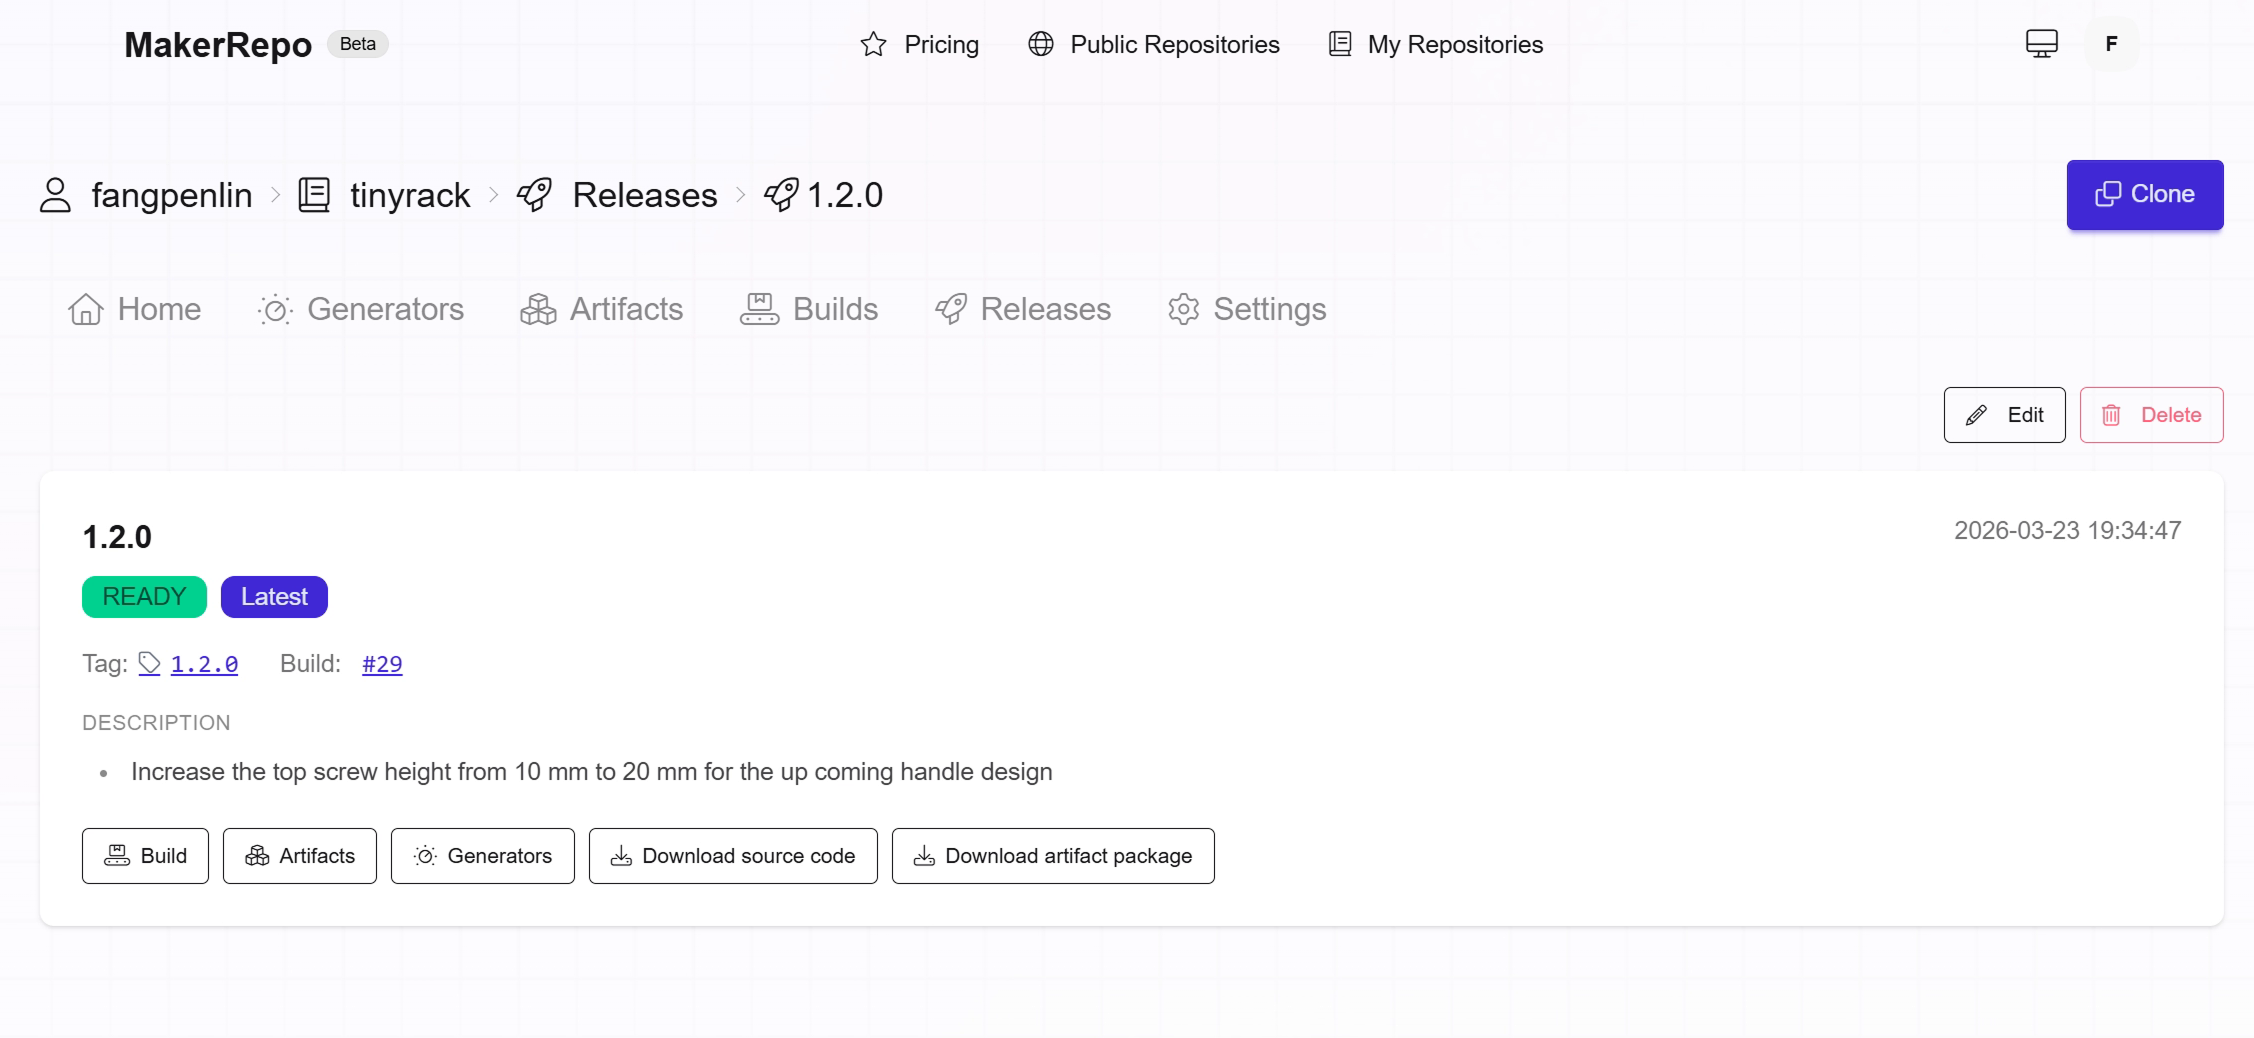
Task: Navigate to fangpenlin in the breadcrumb
Action: (x=171, y=195)
